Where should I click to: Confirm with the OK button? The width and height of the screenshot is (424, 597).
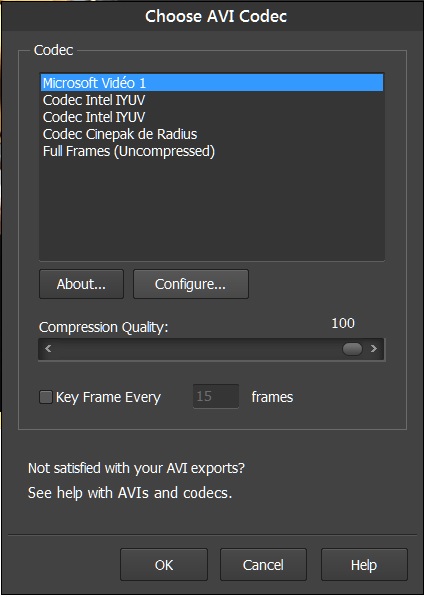click(x=164, y=565)
